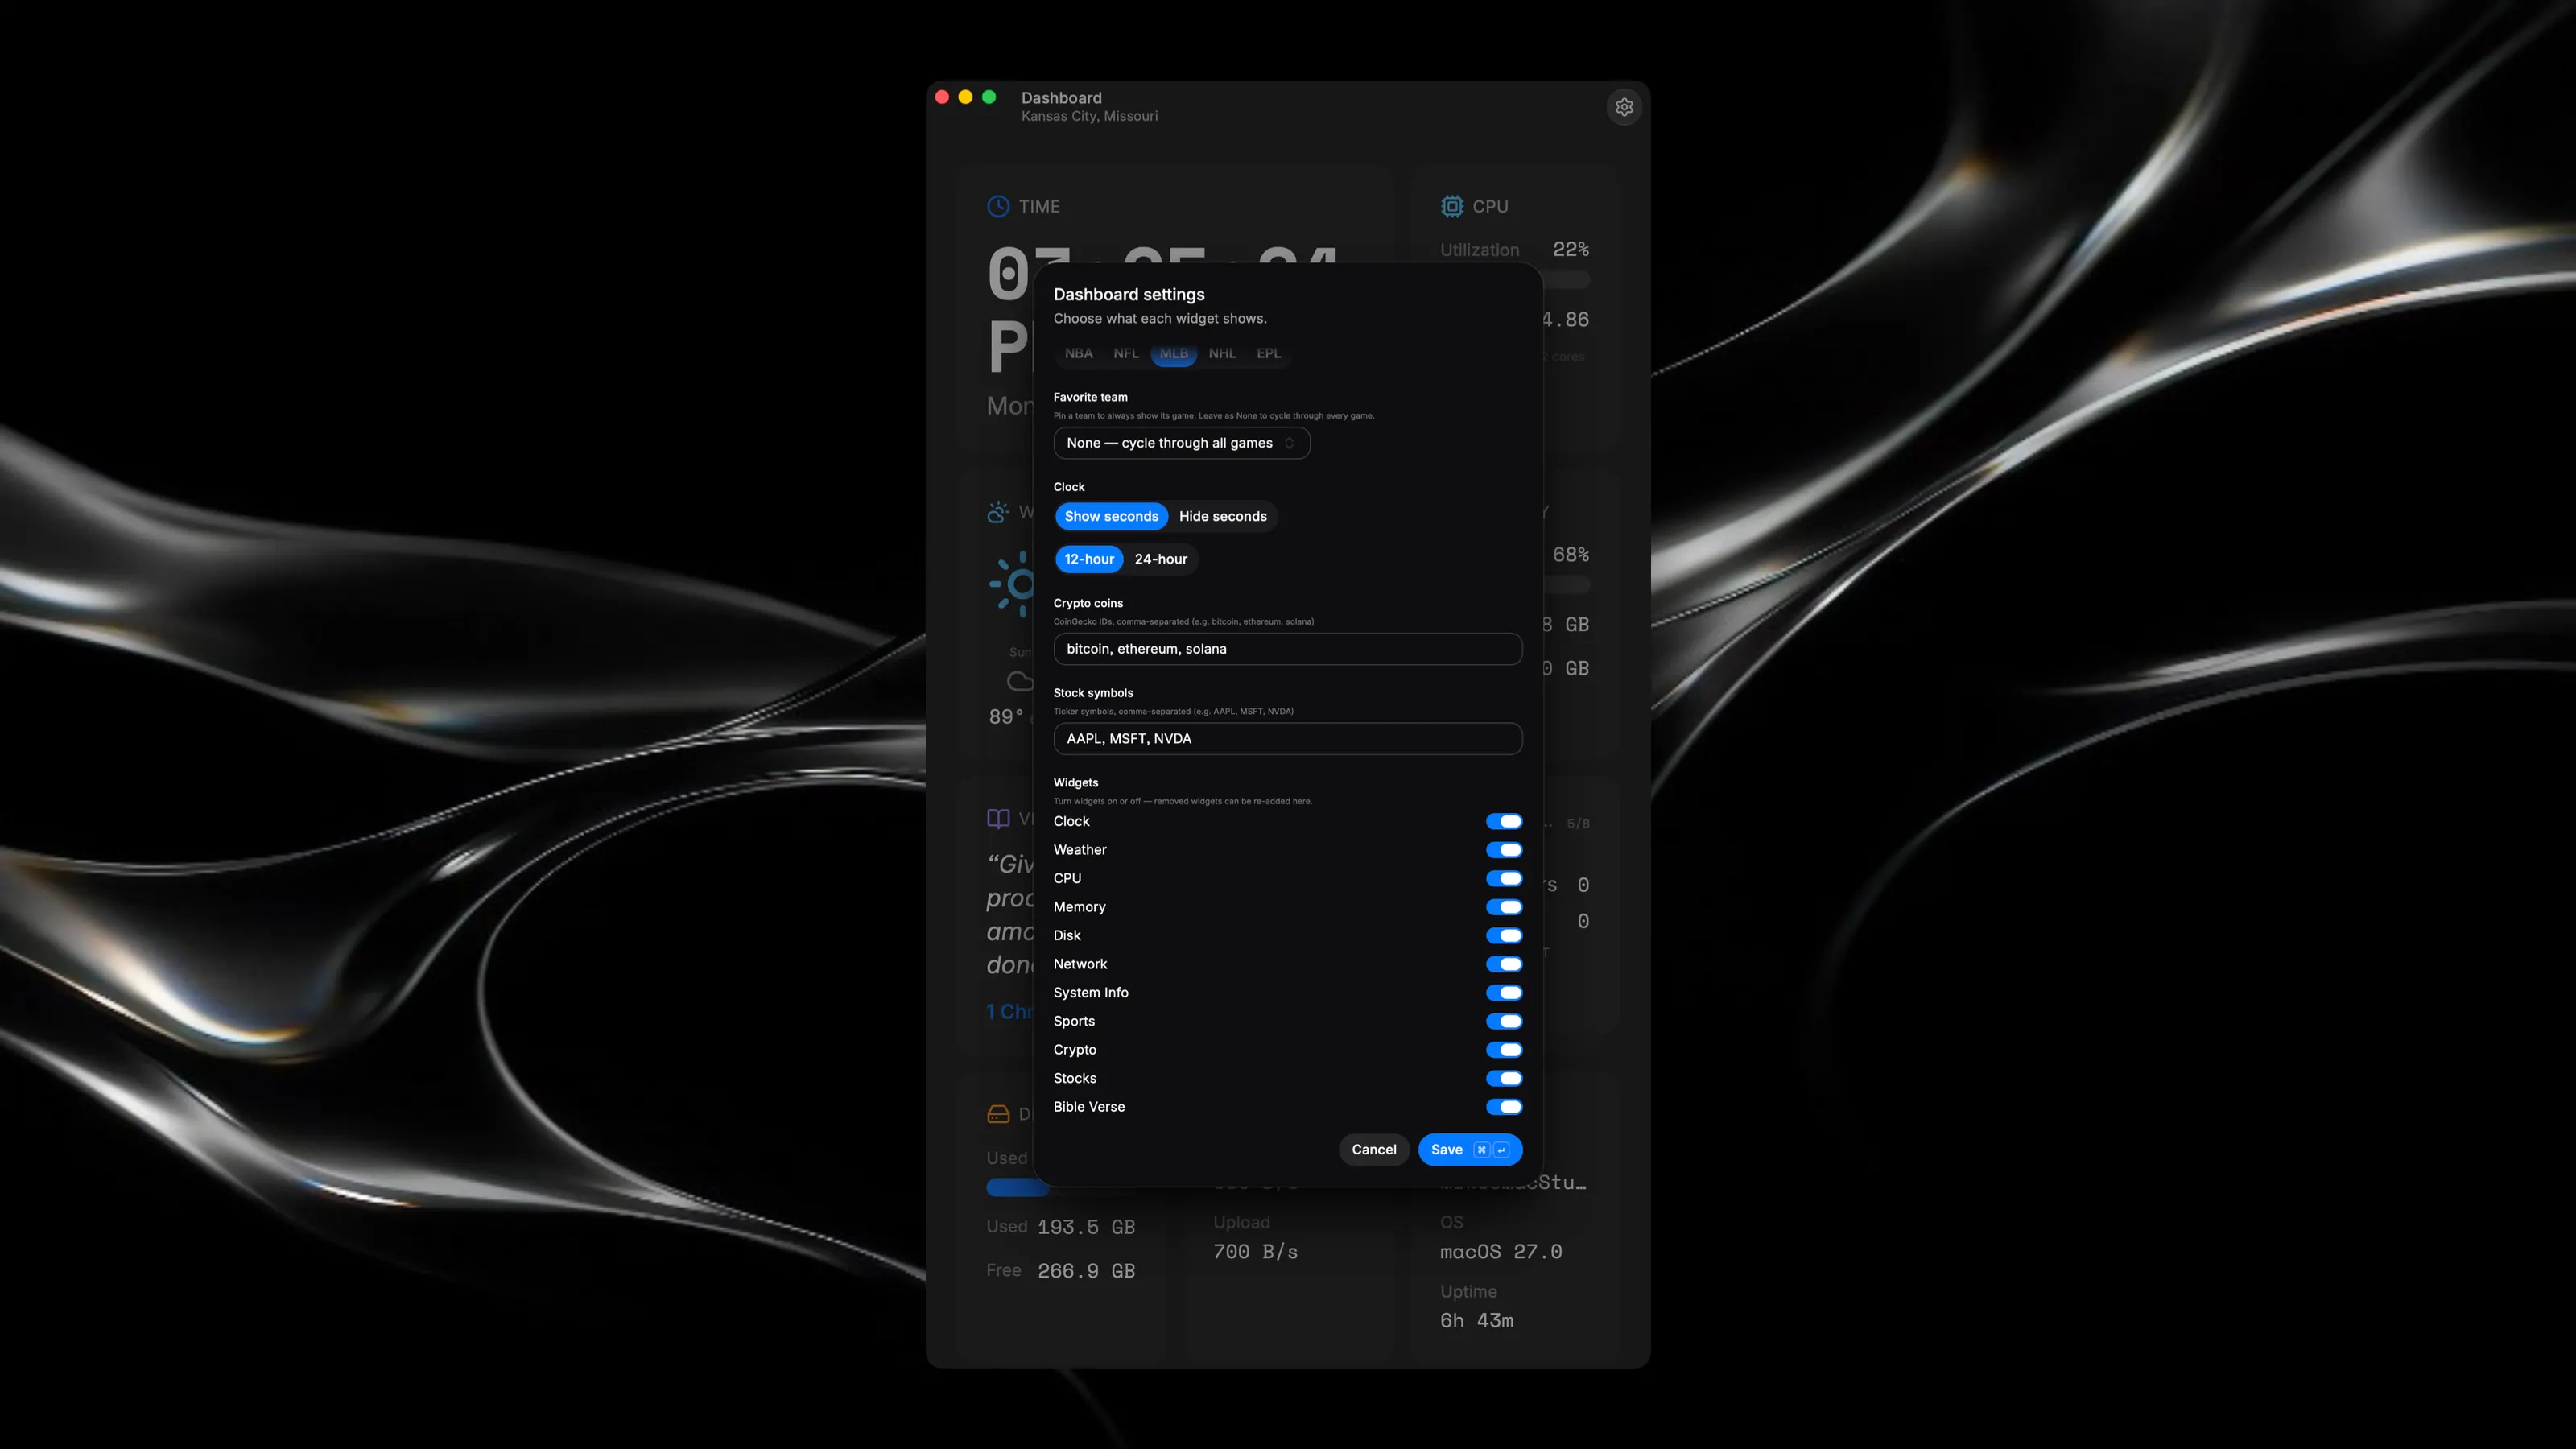Toggle the Crypto widget switch

1504,1050
